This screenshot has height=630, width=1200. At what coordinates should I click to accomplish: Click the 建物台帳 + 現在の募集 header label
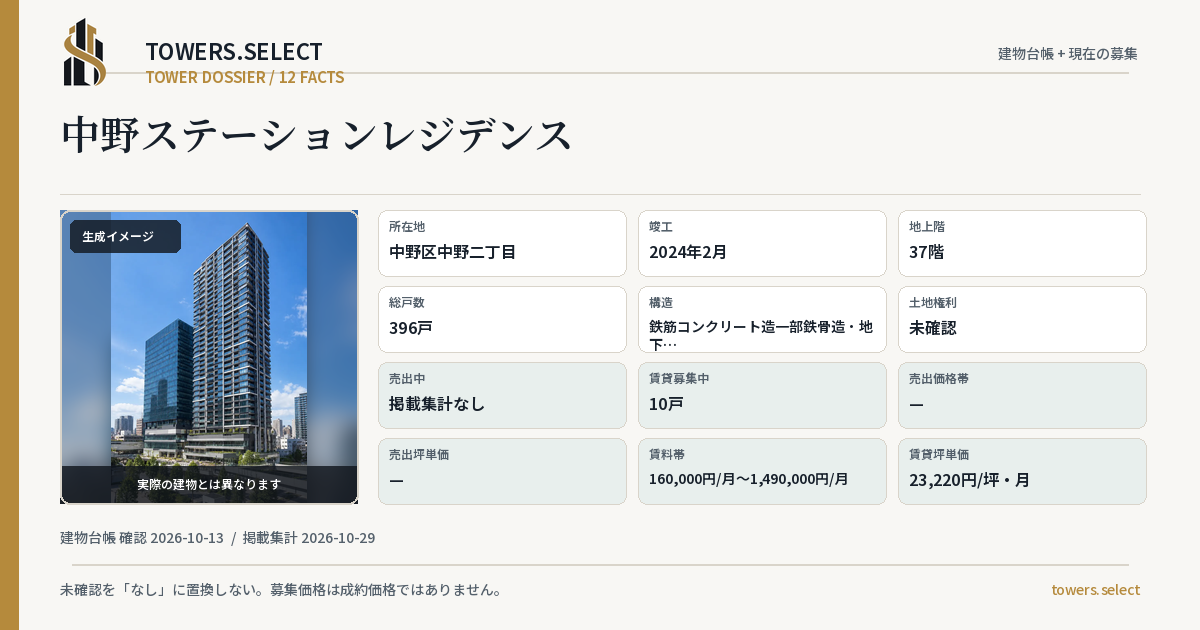click(x=1068, y=54)
